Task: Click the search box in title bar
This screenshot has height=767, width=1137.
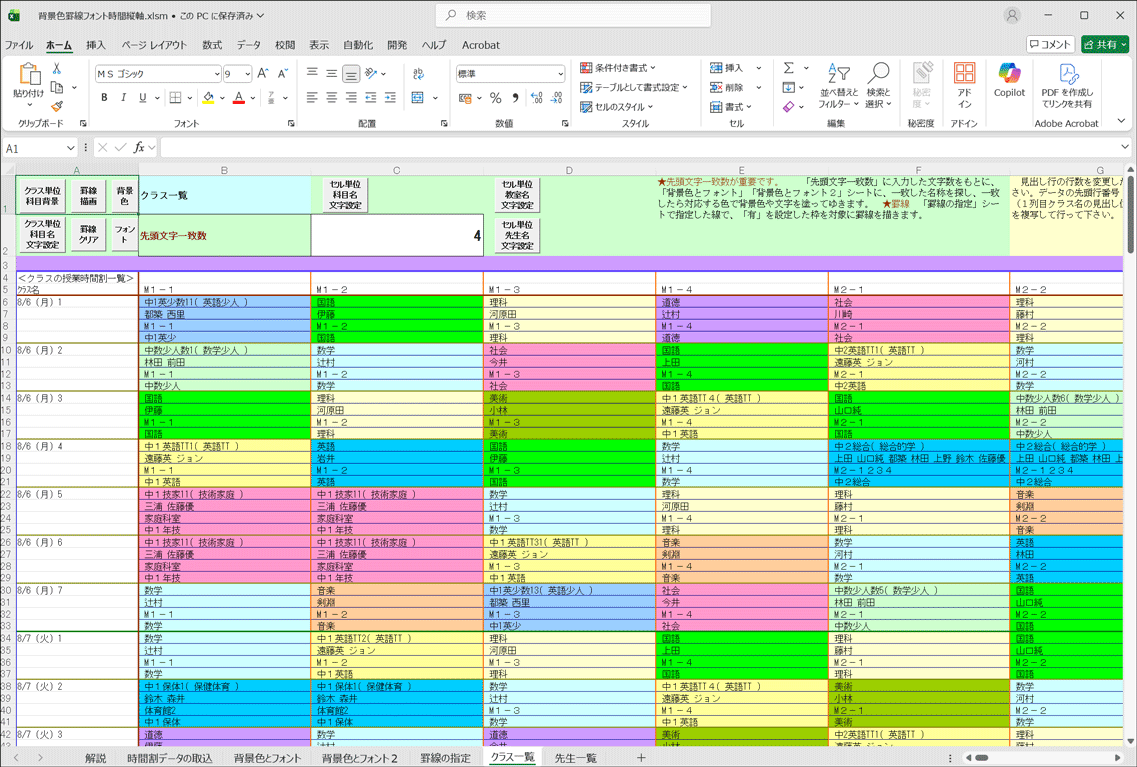Action: pyautogui.click(x=573, y=15)
